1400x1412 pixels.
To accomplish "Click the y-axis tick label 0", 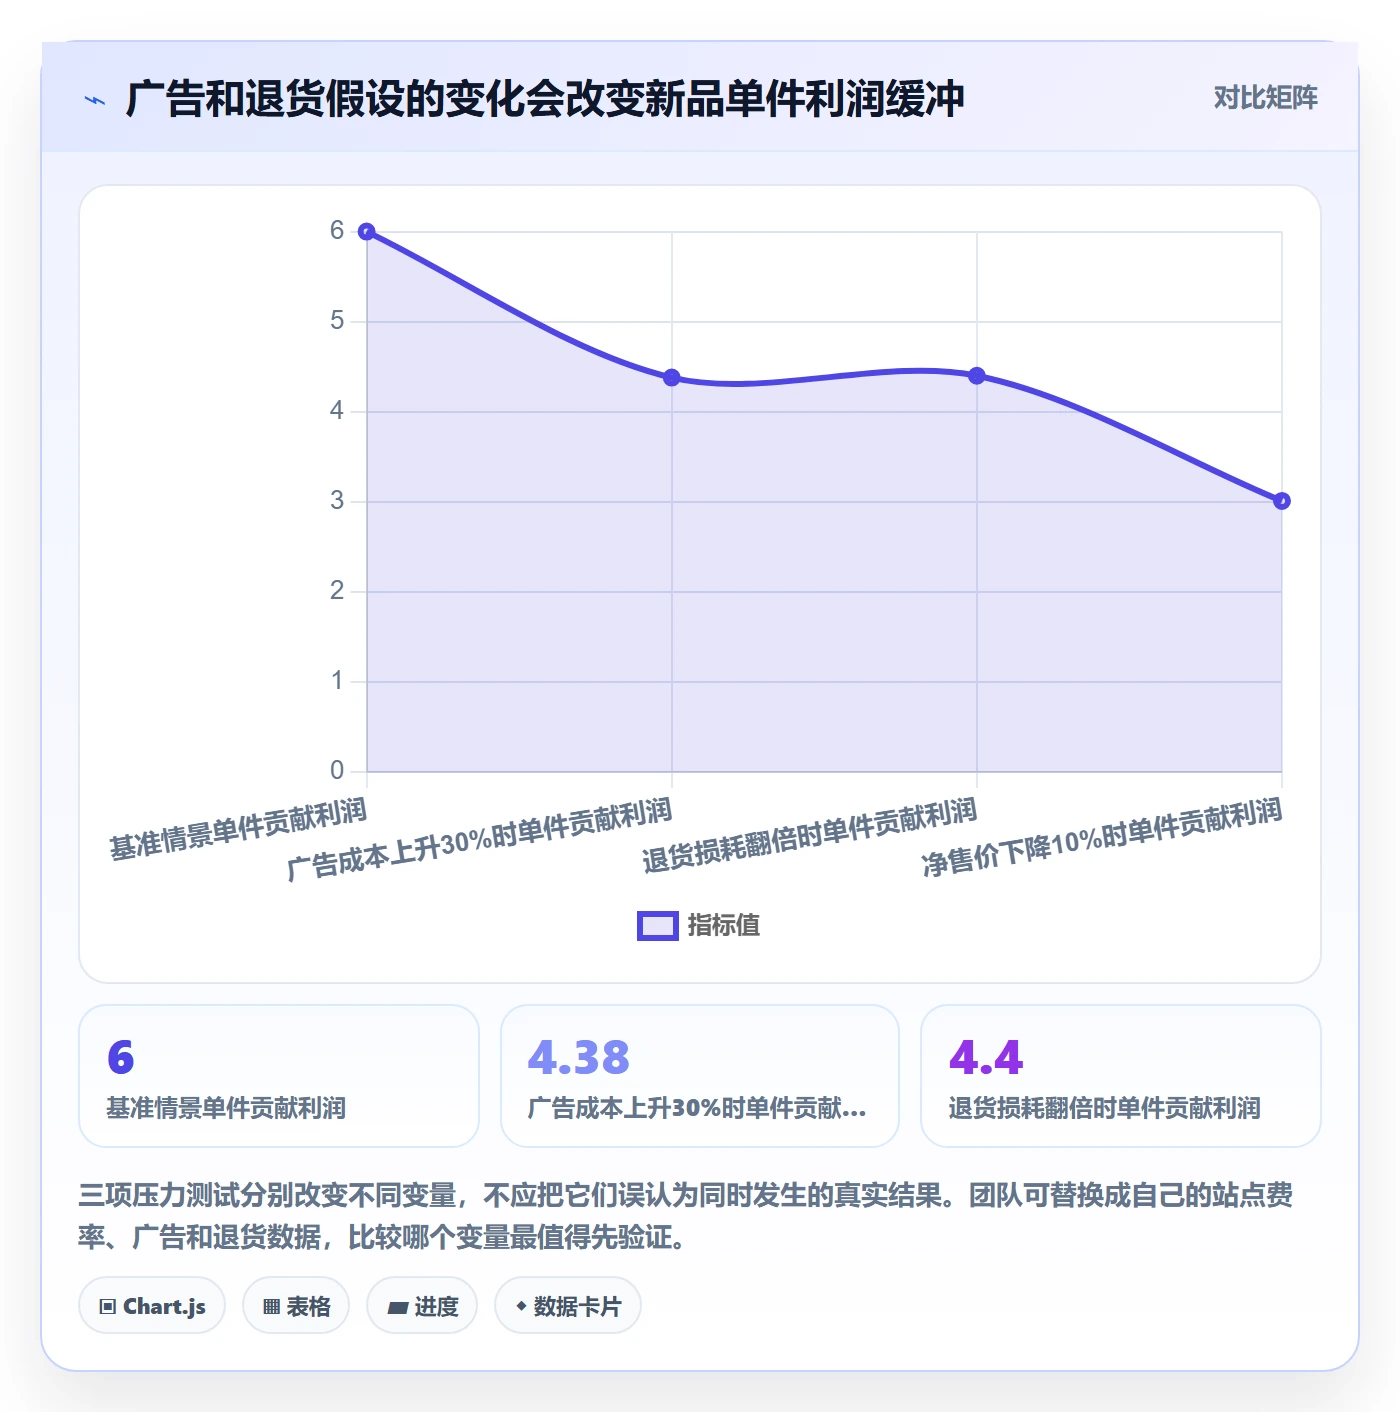I will 337,771.
